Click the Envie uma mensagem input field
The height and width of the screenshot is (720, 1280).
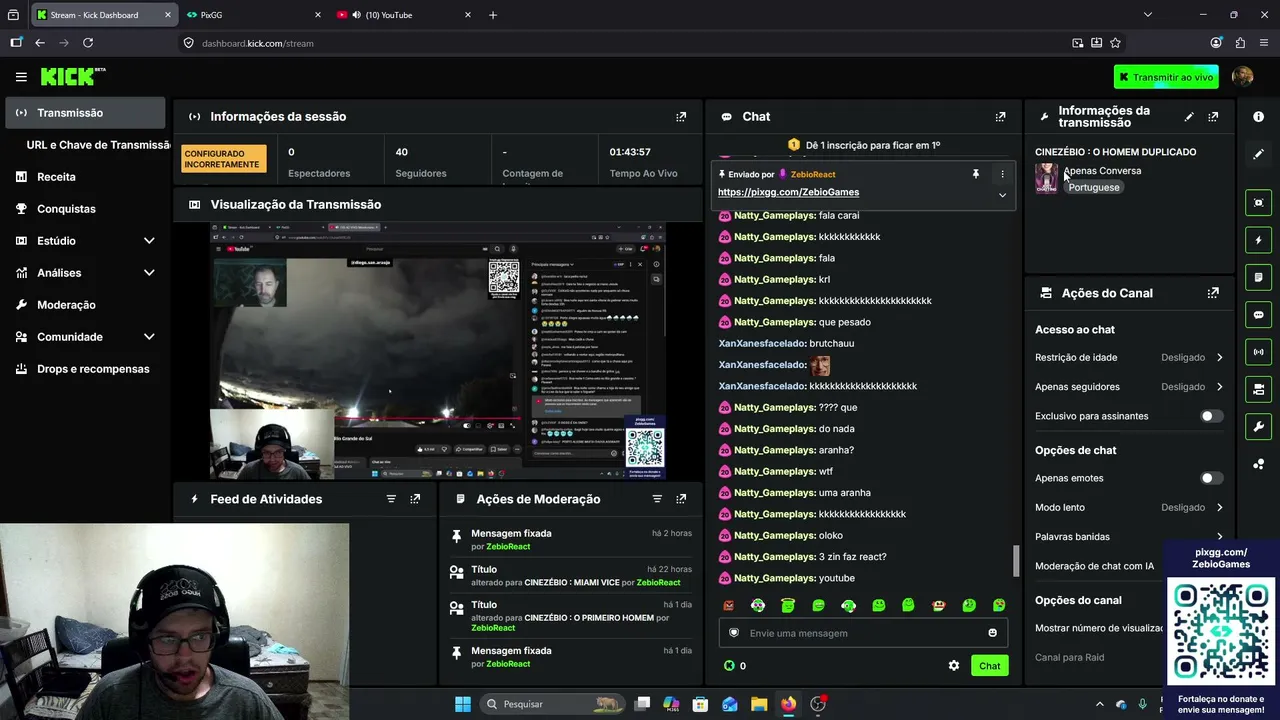pos(861,633)
